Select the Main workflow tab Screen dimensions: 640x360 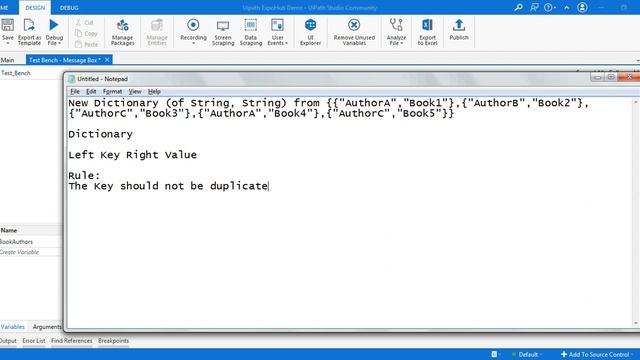click(x=8, y=60)
